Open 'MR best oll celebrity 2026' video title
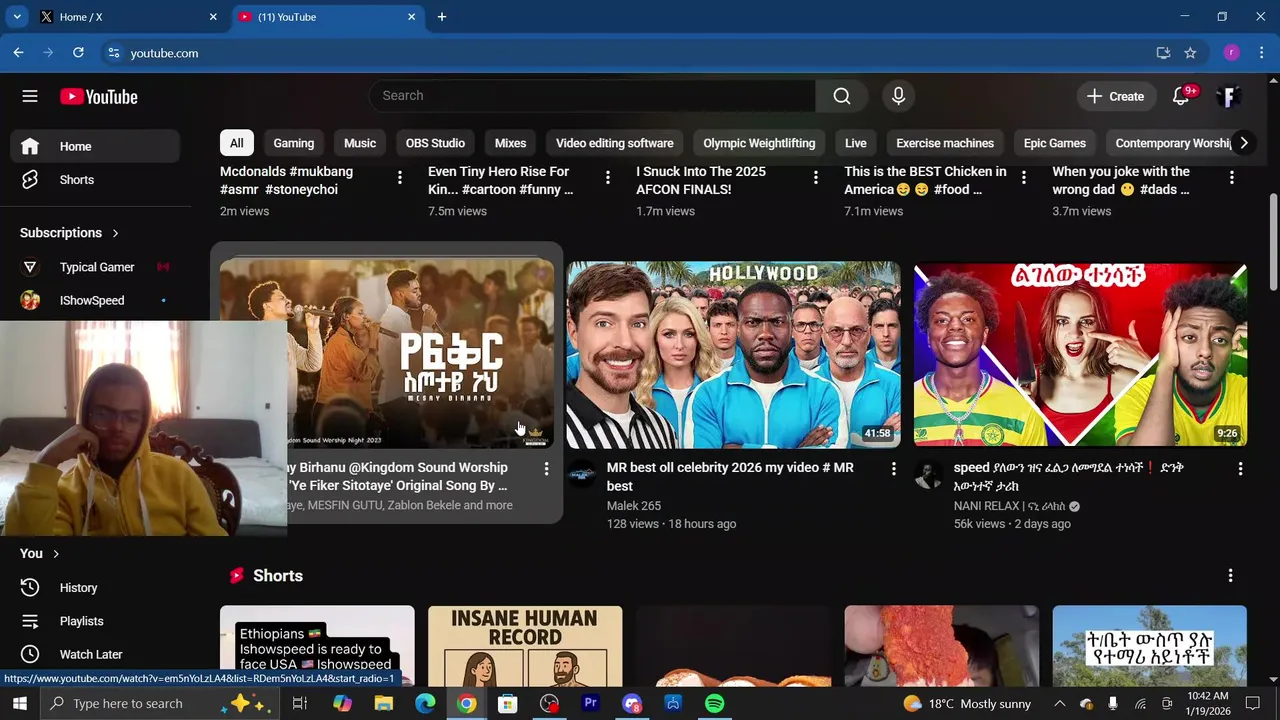1280x720 pixels. coord(730,476)
